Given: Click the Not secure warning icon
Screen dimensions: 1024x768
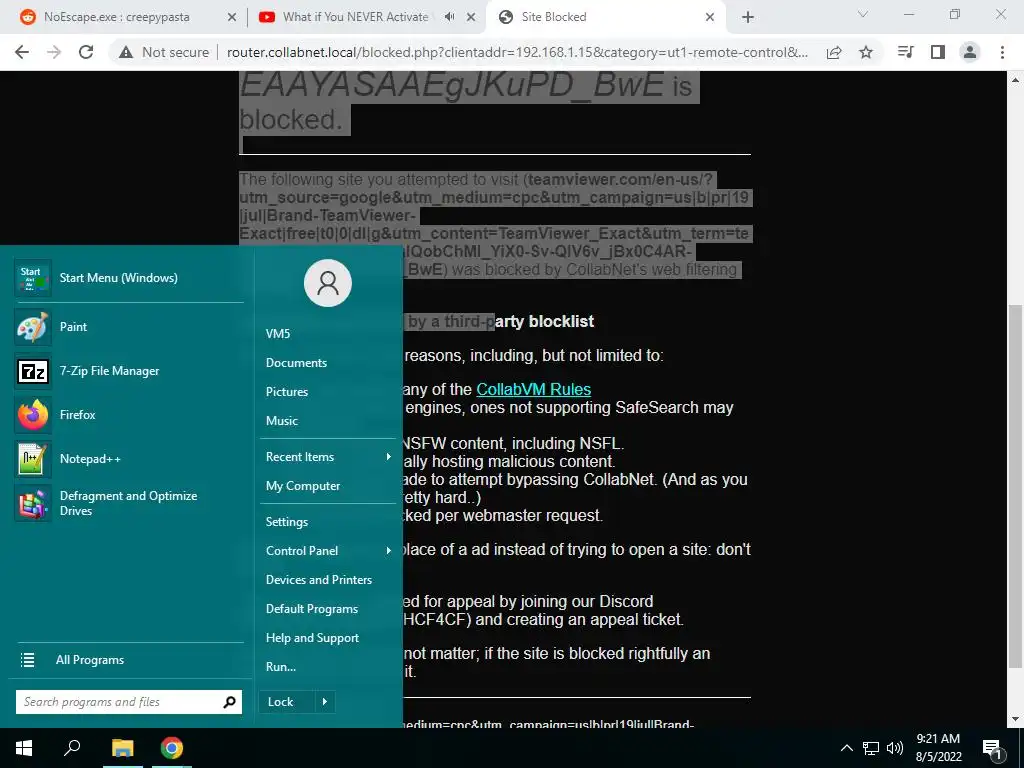Looking at the screenshot, I should point(125,52).
